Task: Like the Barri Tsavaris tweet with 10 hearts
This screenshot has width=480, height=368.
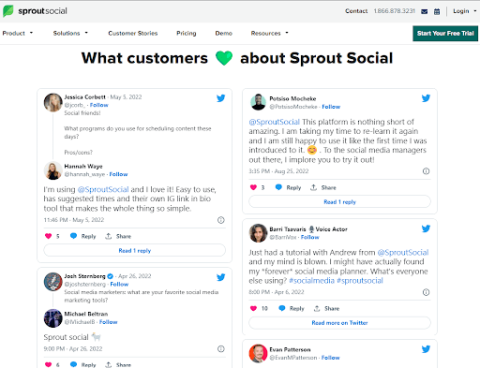Action: pyautogui.click(x=253, y=308)
